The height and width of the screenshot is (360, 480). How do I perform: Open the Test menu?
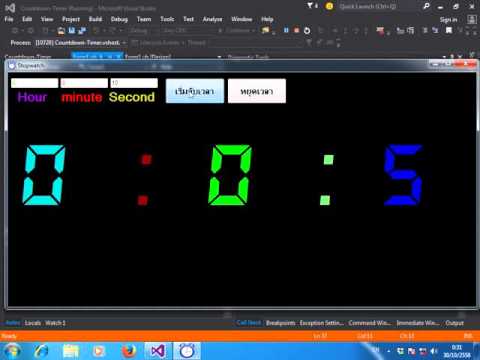point(188,19)
